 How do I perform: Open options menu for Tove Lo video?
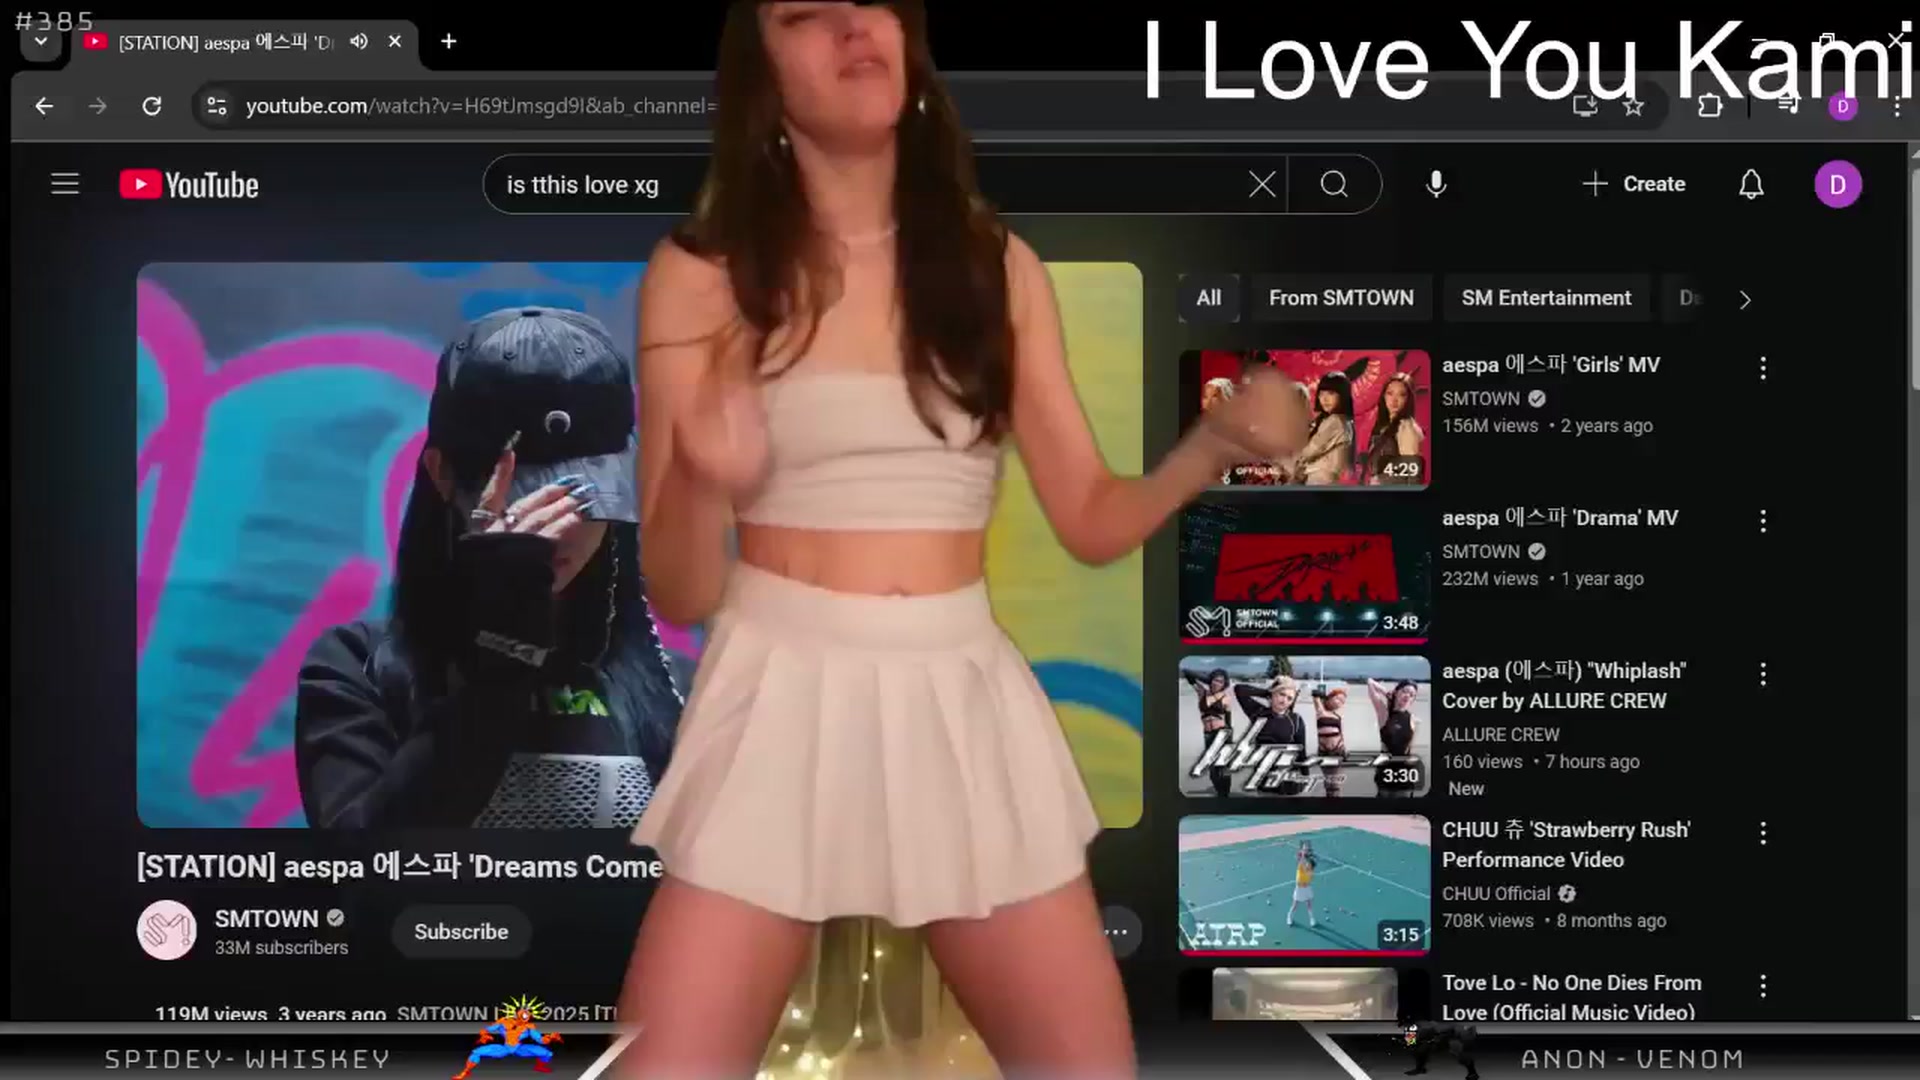click(1763, 986)
